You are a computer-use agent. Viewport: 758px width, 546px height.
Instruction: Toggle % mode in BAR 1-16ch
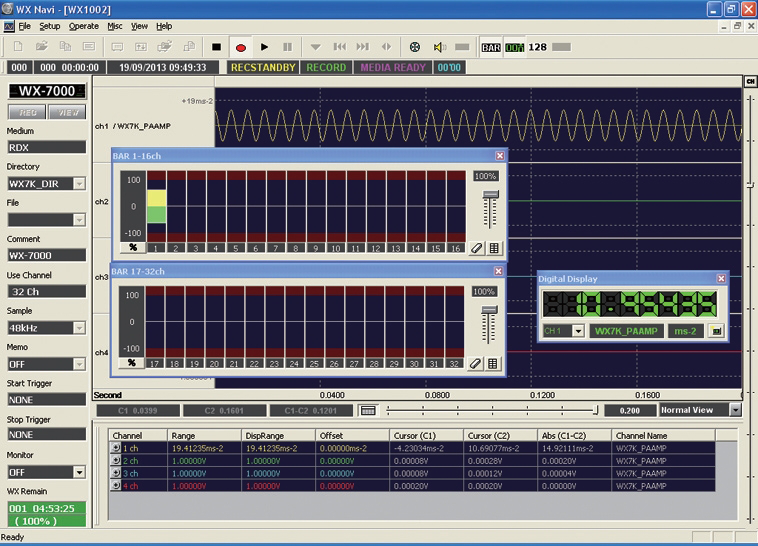pyautogui.click(x=132, y=248)
